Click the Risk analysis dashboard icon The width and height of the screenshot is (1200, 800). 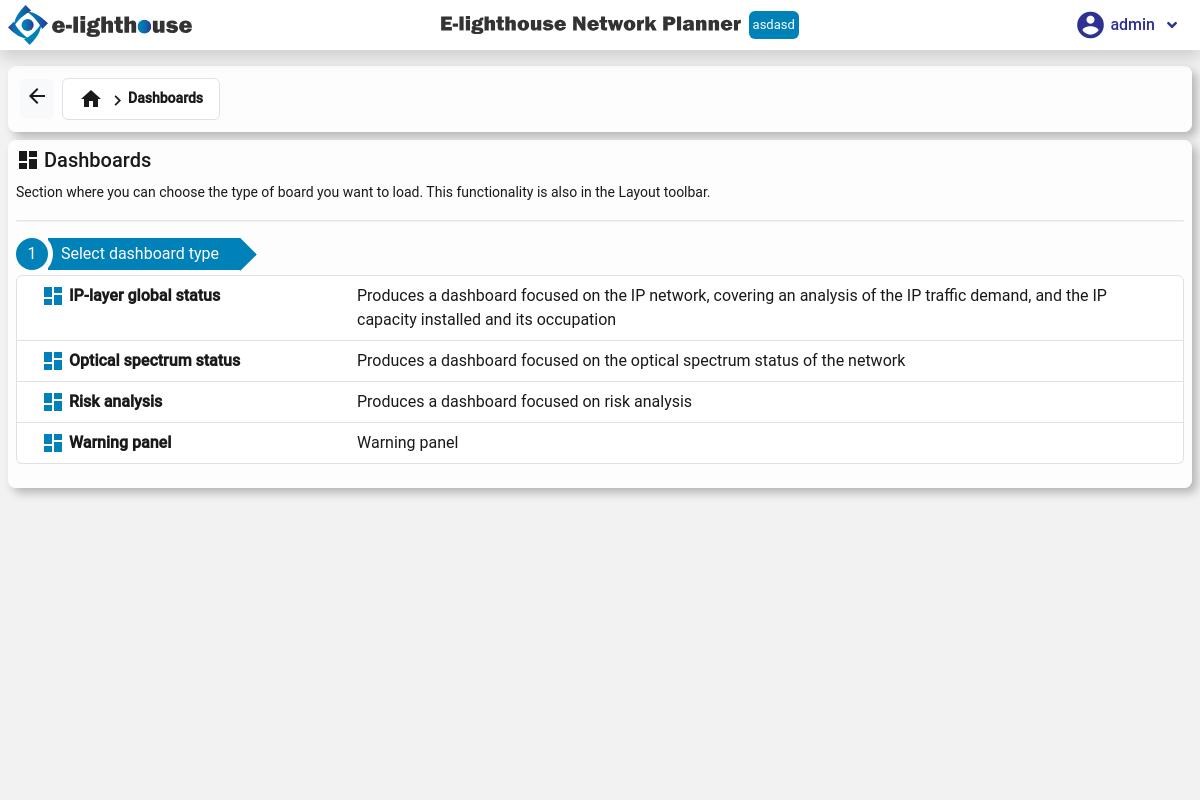53,402
